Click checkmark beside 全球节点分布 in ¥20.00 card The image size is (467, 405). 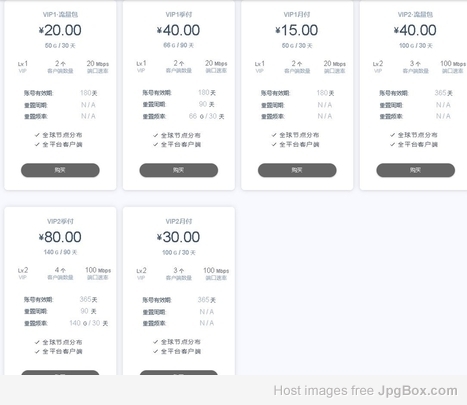point(37,135)
